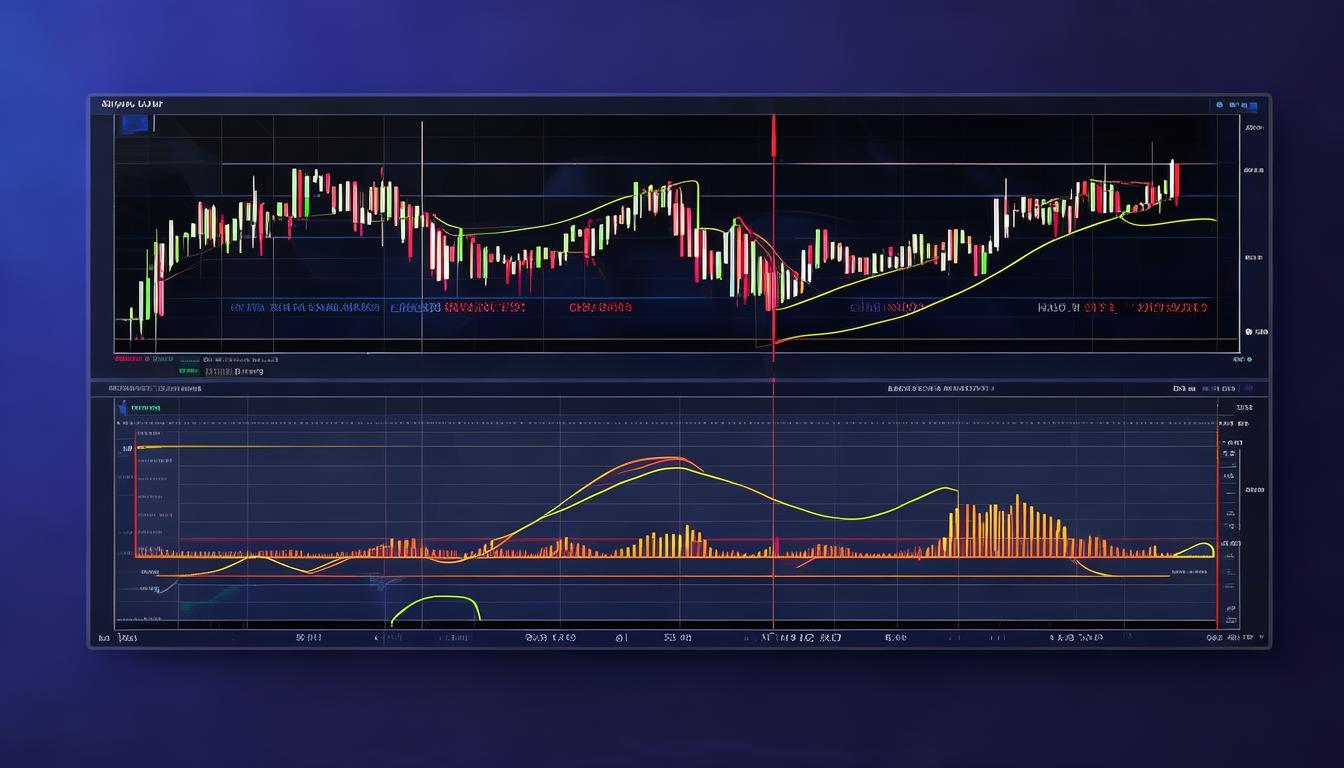Screen dimensions: 1344x768
Task: Click the peak of the yellow curve in lower panel
Action: pos(681,466)
